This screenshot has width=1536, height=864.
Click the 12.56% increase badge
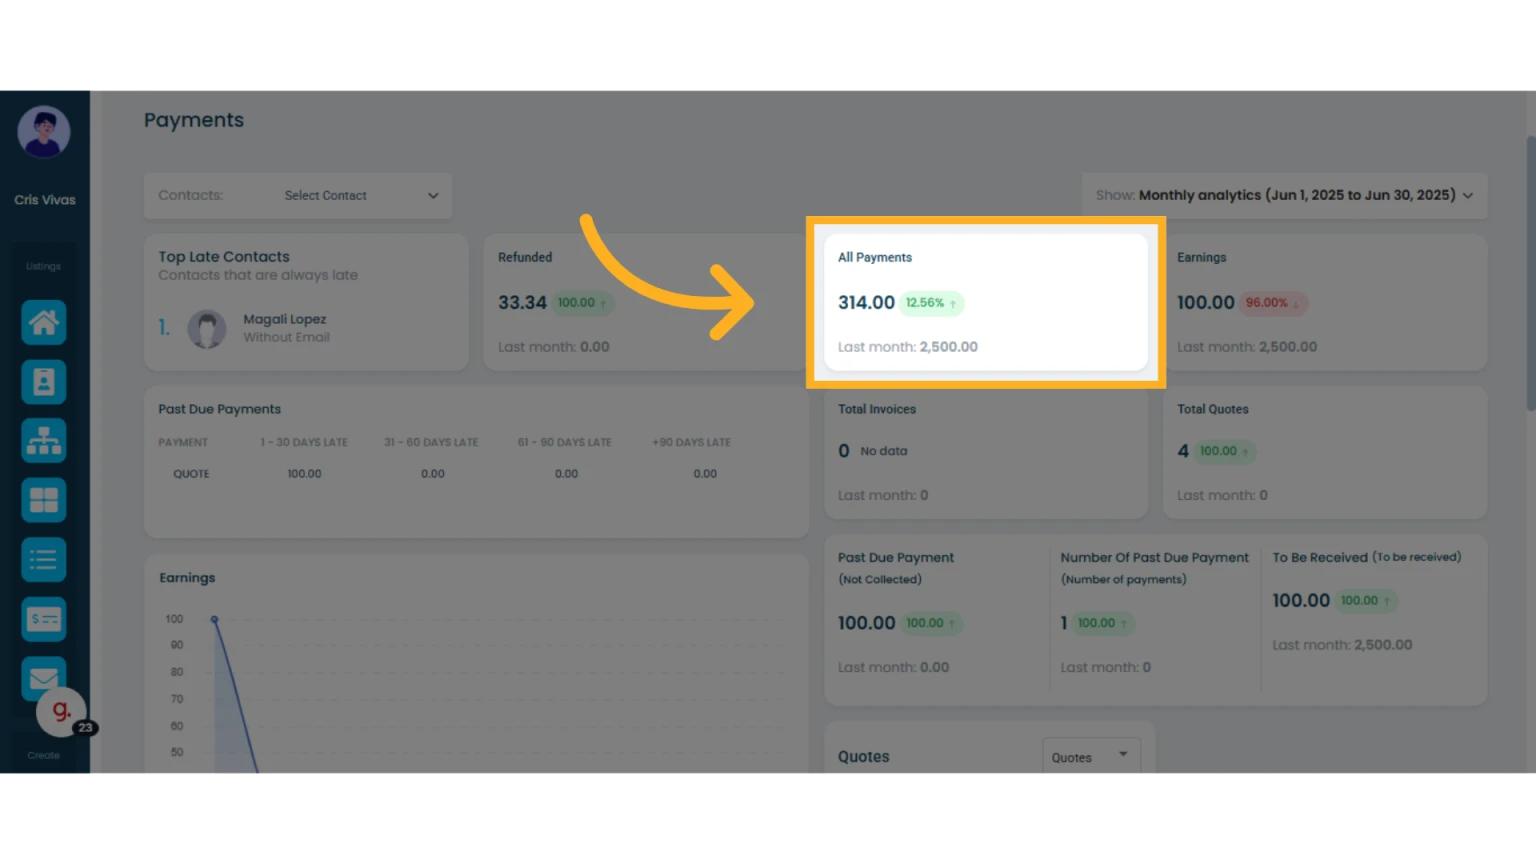(x=931, y=303)
